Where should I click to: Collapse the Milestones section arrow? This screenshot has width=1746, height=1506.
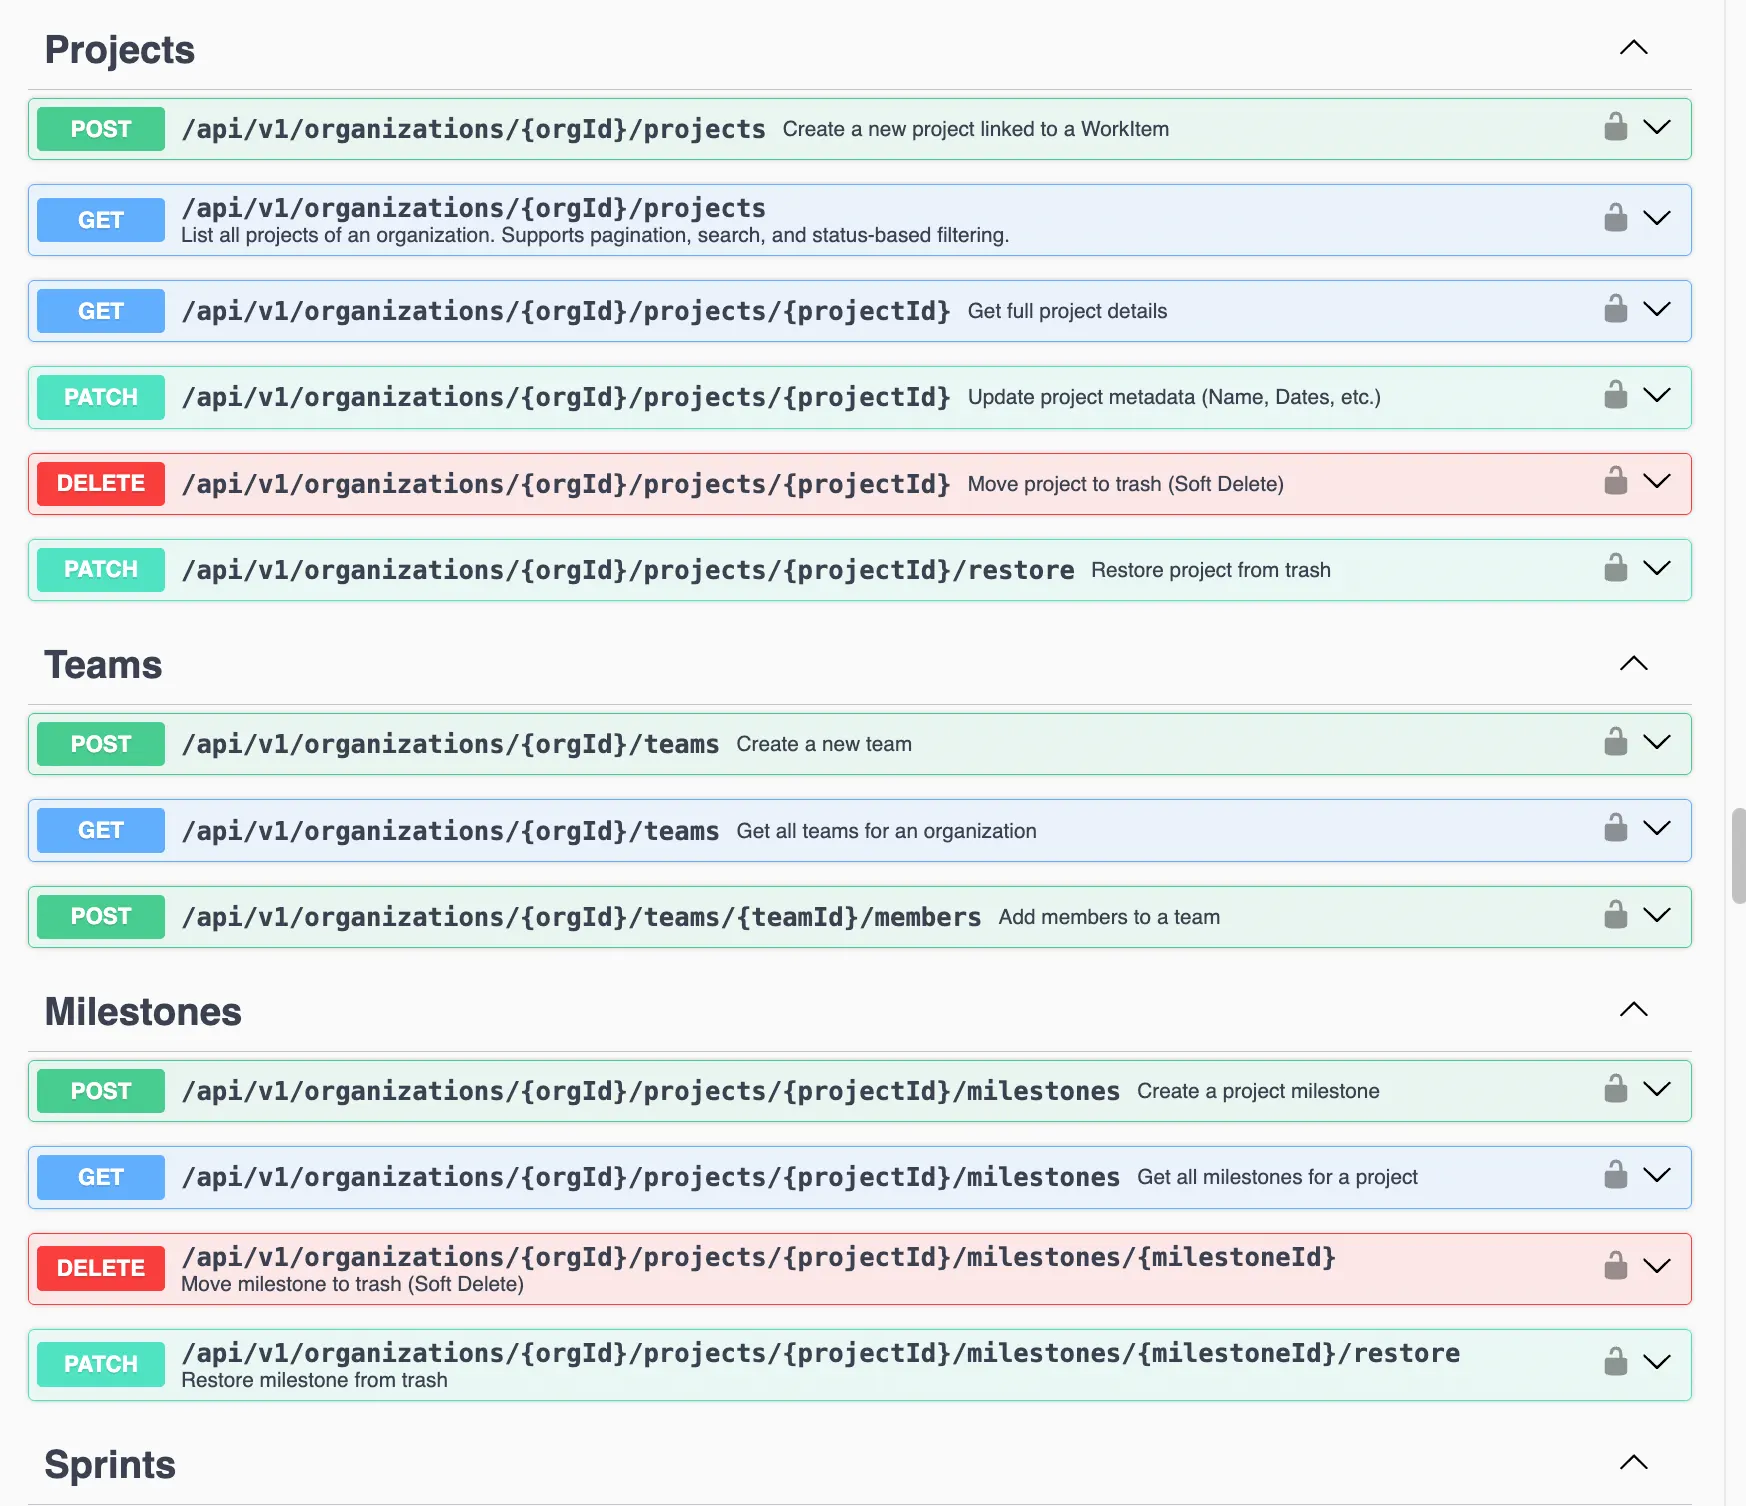point(1633,1010)
